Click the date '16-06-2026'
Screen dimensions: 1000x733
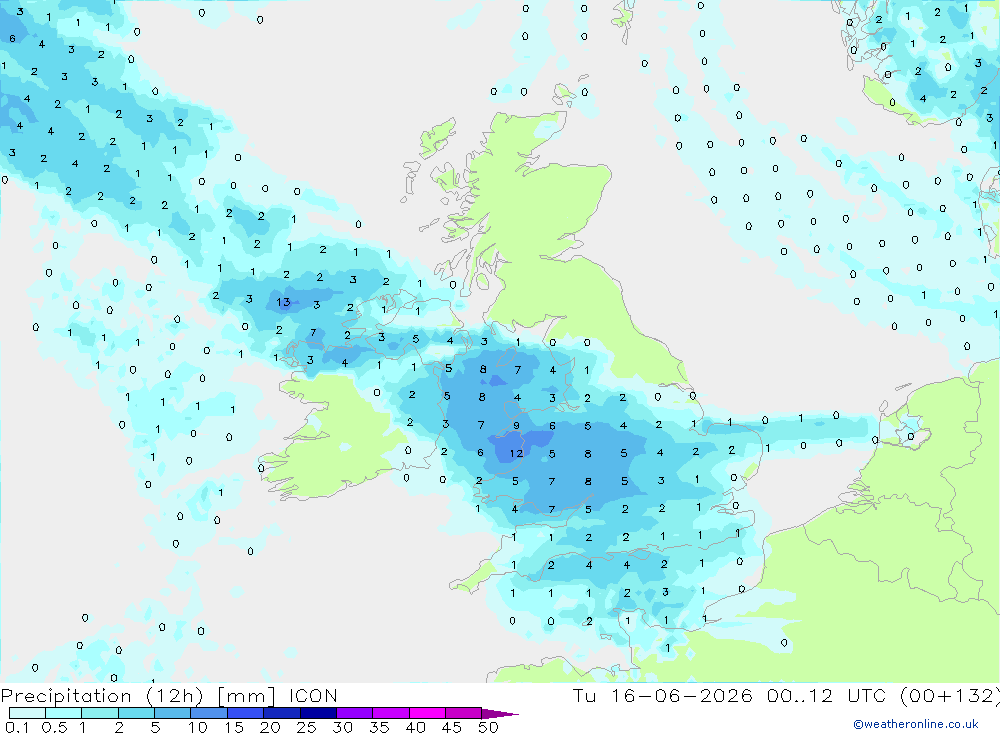click(x=682, y=695)
